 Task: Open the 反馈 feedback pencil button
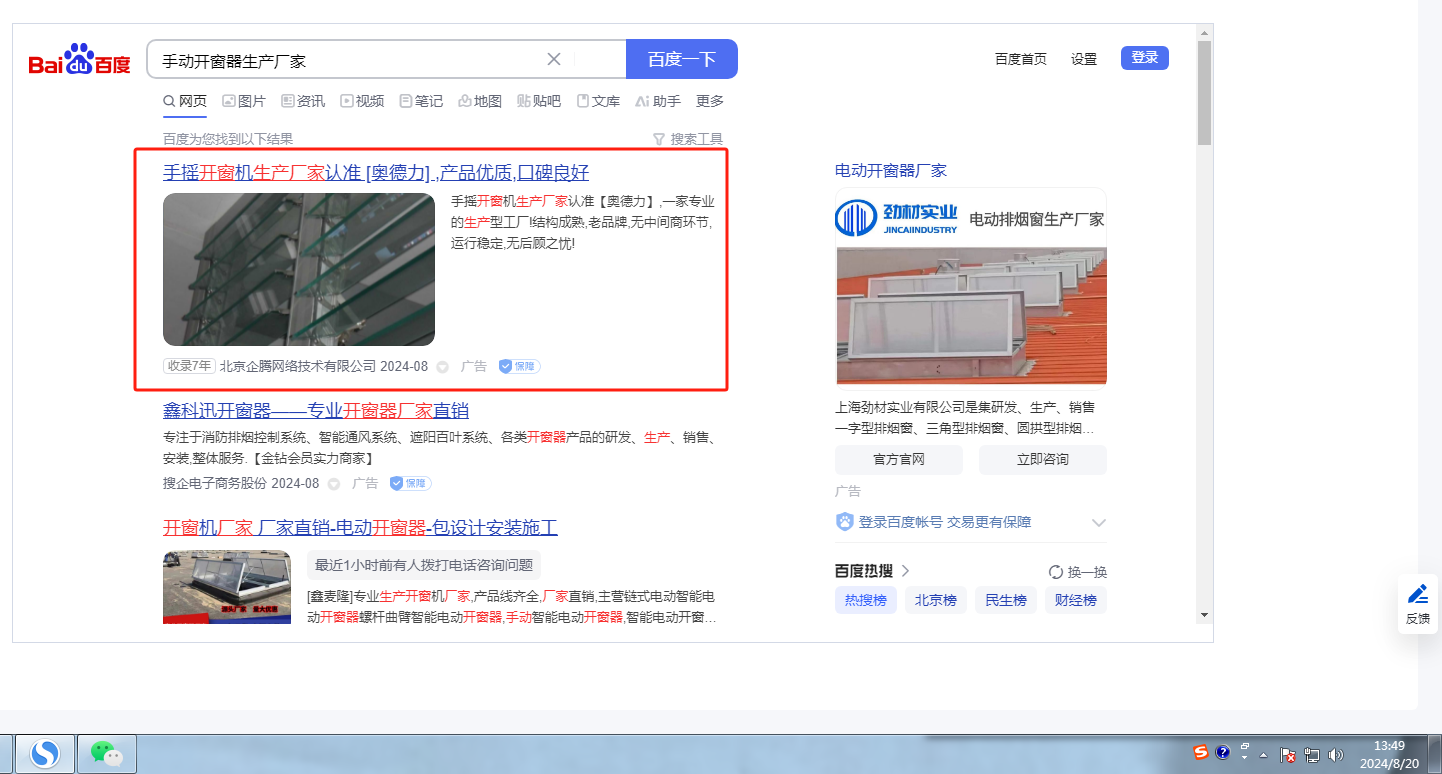pyautogui.click(x=1418, y=604)
